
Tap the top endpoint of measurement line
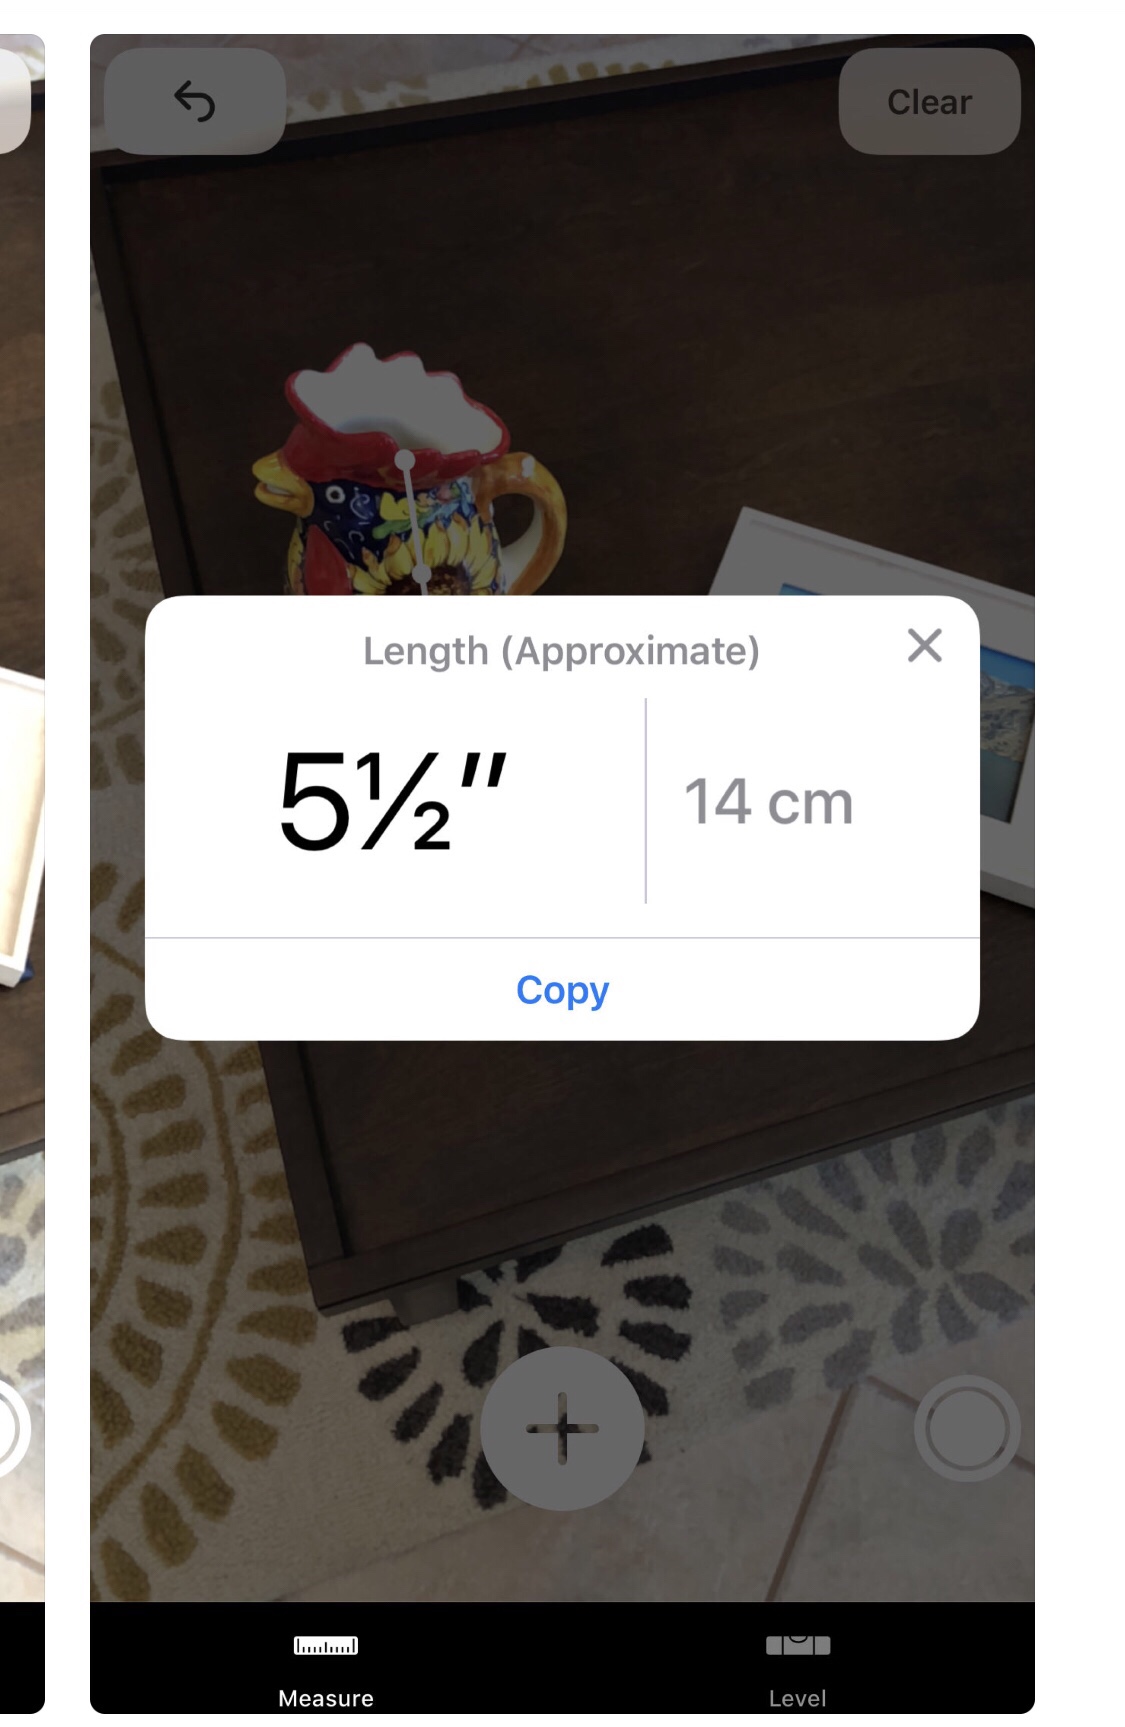[x=405, y=460]
